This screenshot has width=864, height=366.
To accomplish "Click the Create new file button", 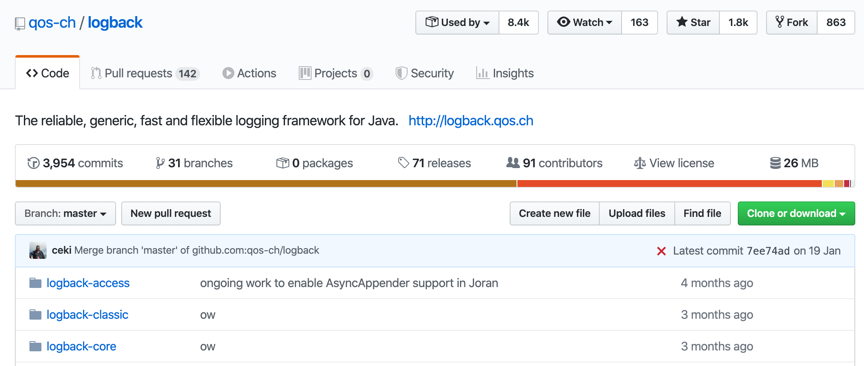I will point(554,213).
